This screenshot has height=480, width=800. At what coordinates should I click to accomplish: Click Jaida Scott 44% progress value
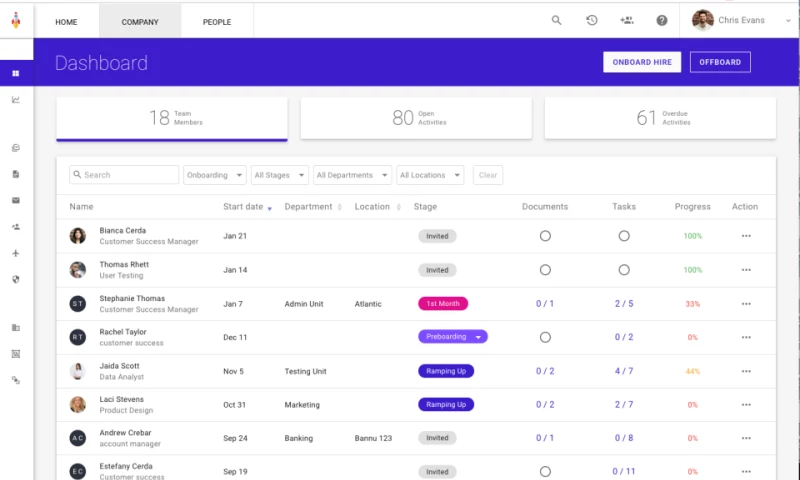692,371
